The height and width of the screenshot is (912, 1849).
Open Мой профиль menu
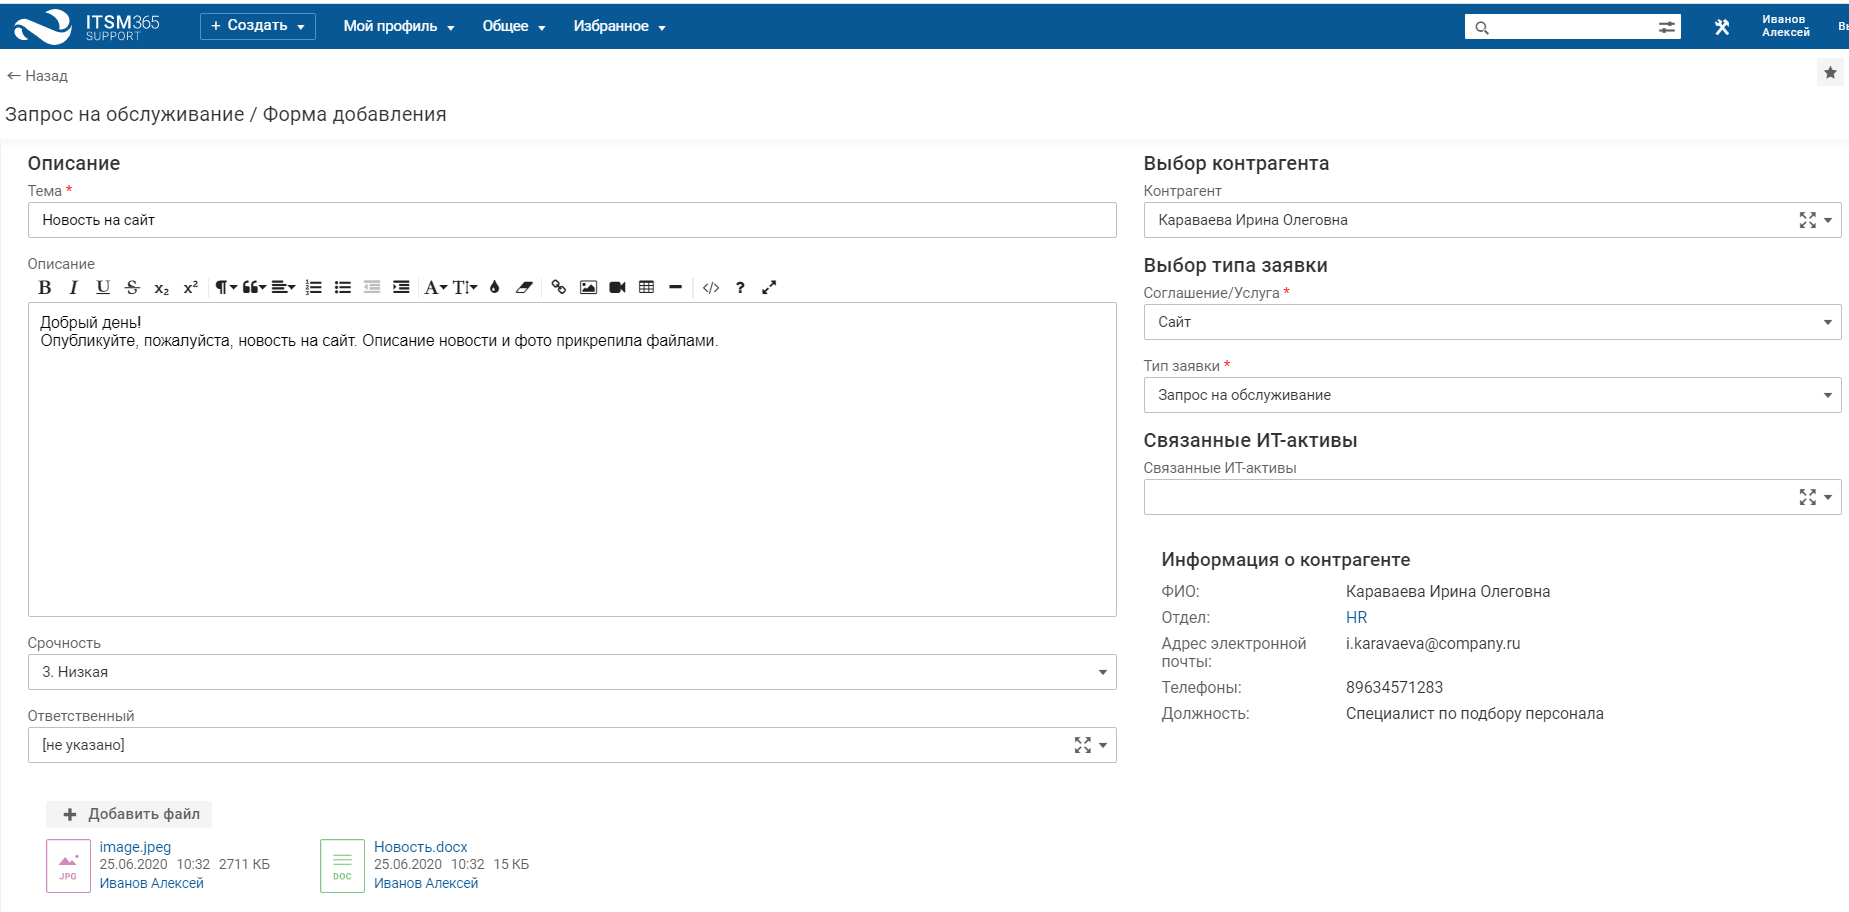click(399, 26)
